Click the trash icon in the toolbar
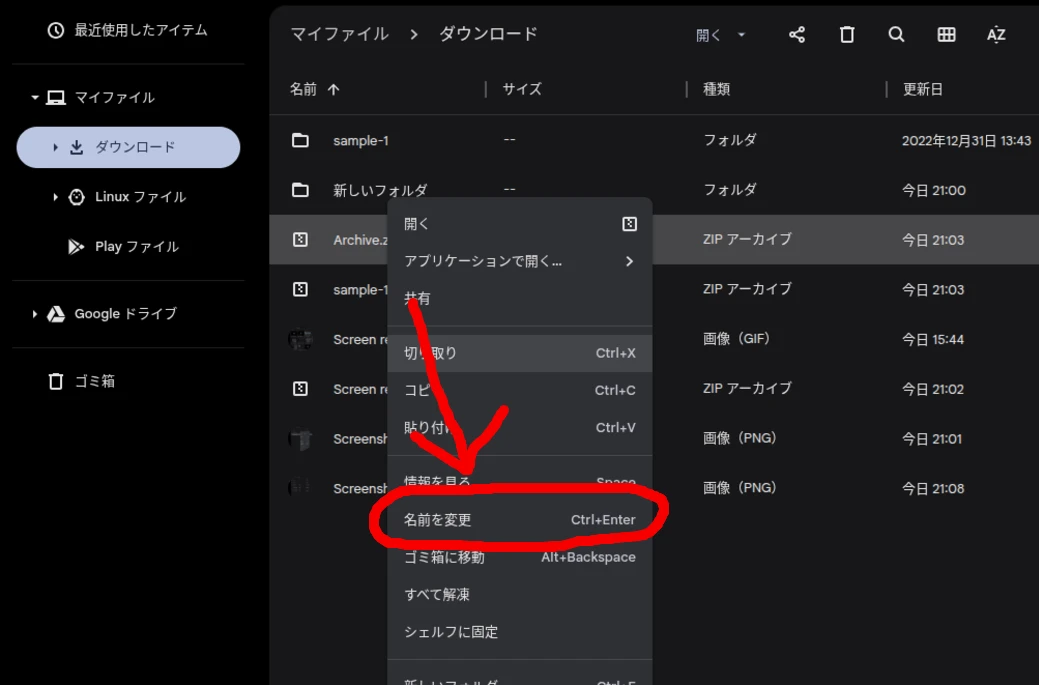Screen dimensions: 1039x685 coord(846,34)
